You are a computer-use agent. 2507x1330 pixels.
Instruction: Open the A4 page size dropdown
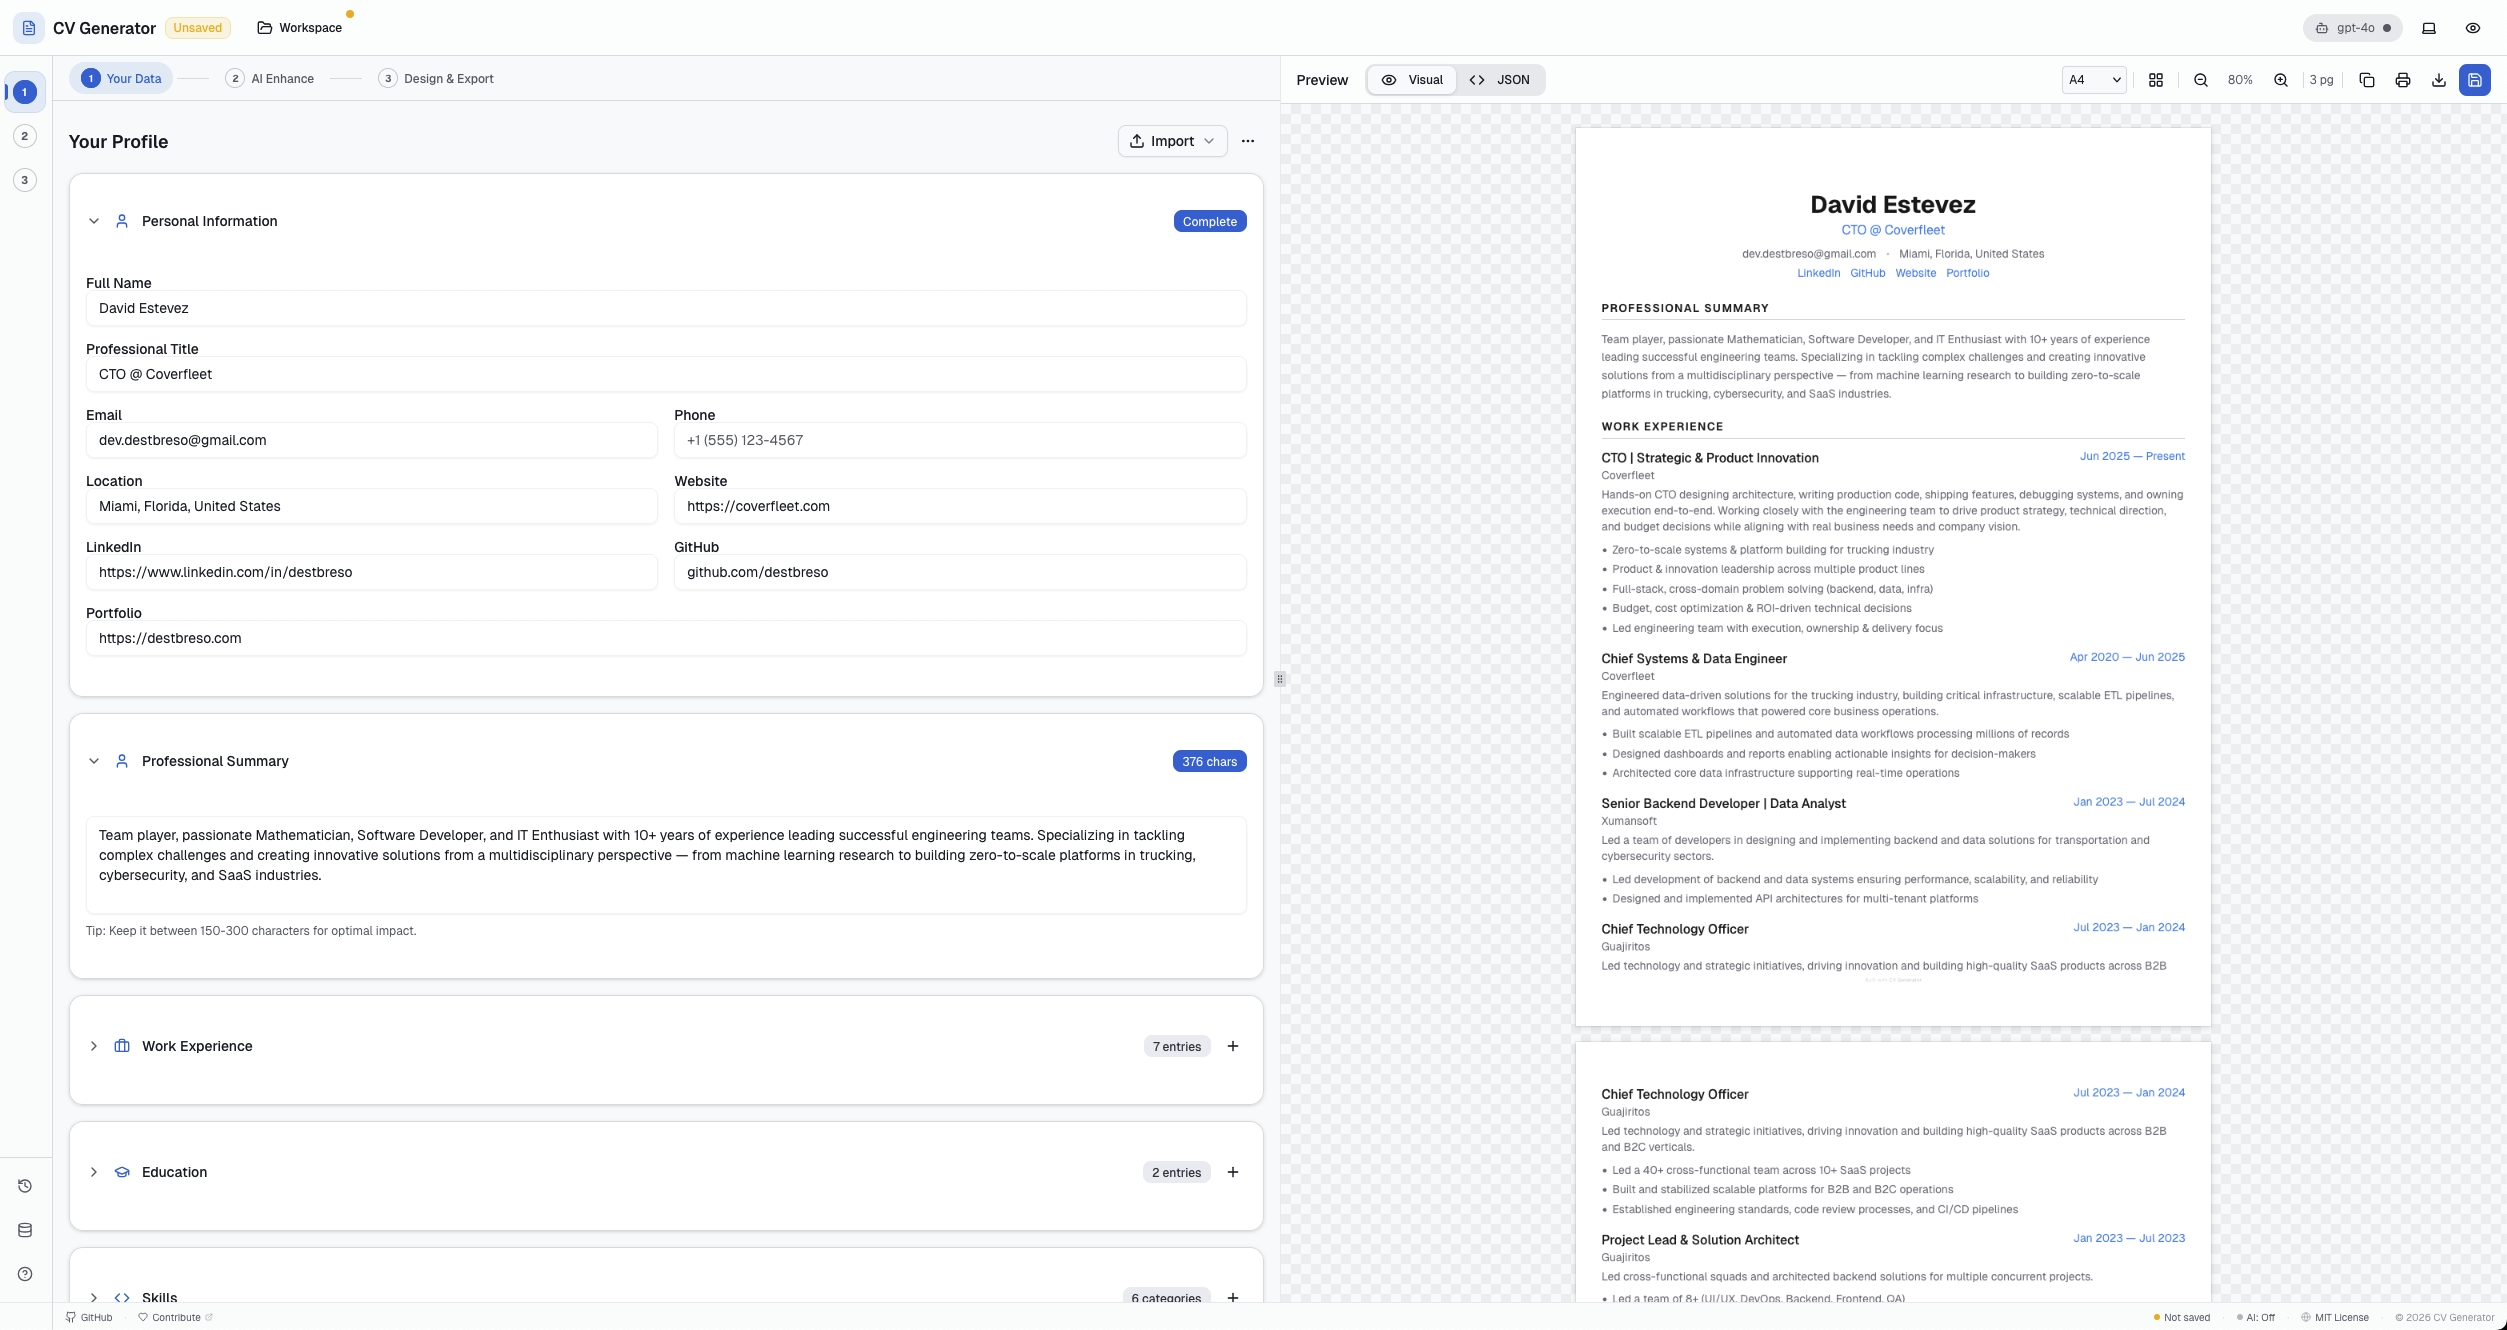coord(2093,79)
